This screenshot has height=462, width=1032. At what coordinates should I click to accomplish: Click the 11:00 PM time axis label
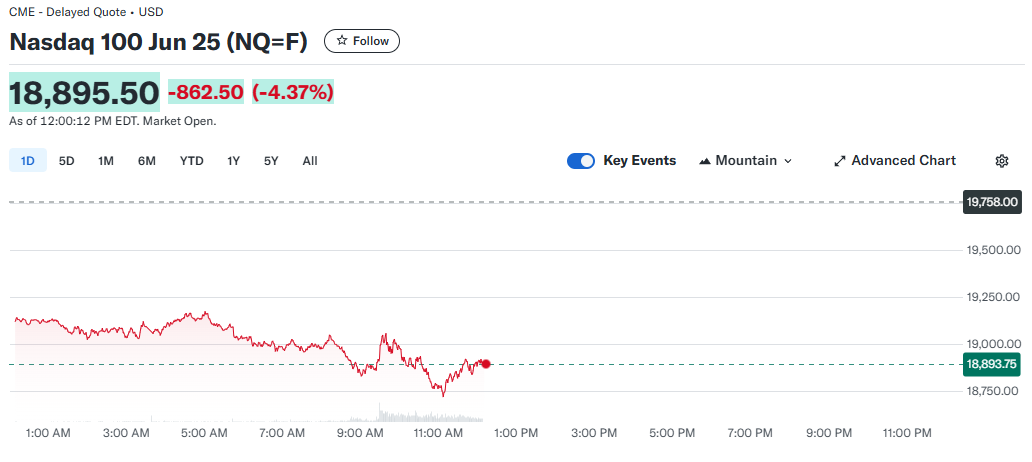pos(907,433)
